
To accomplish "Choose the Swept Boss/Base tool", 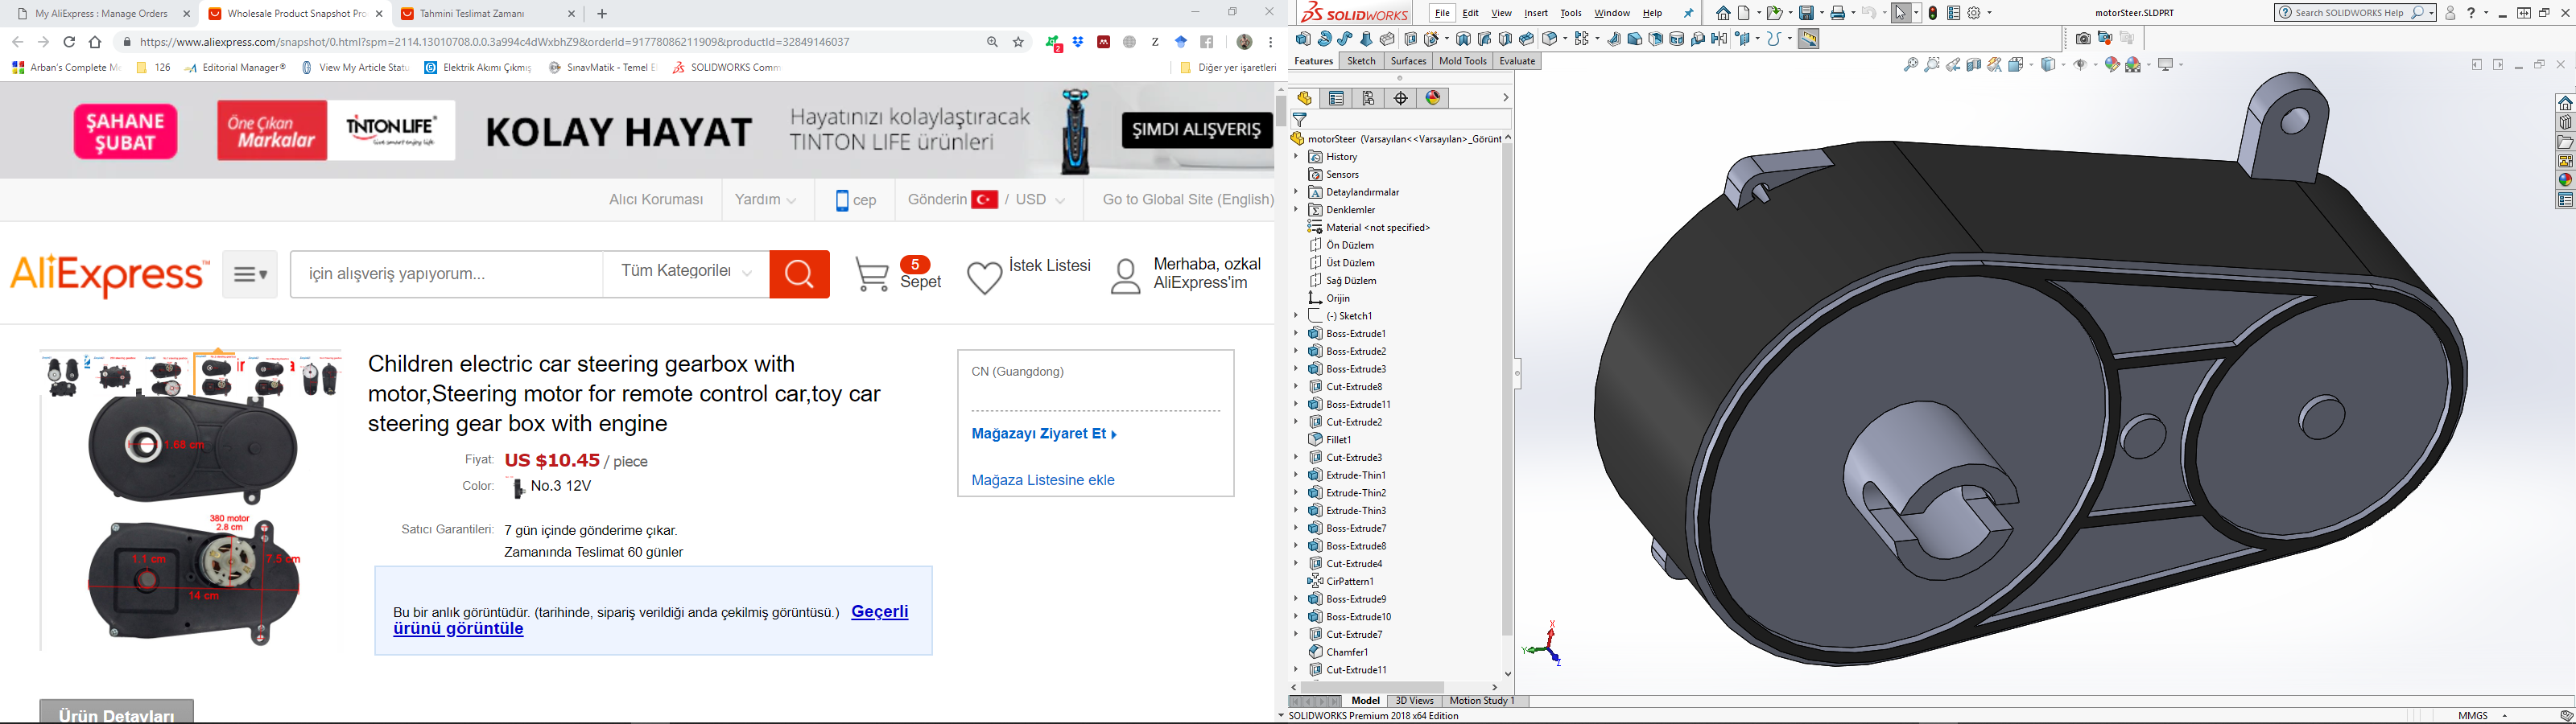I will (x=1345, y=39).
